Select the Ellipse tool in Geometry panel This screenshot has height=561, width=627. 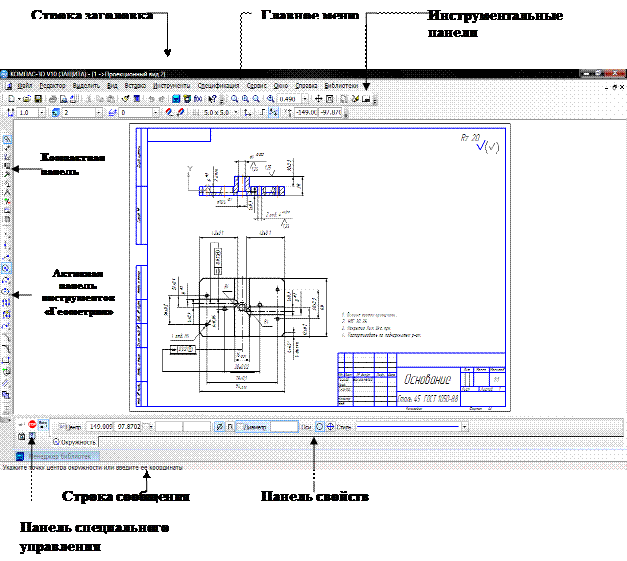pyautogui.click(x=6, y=291)
